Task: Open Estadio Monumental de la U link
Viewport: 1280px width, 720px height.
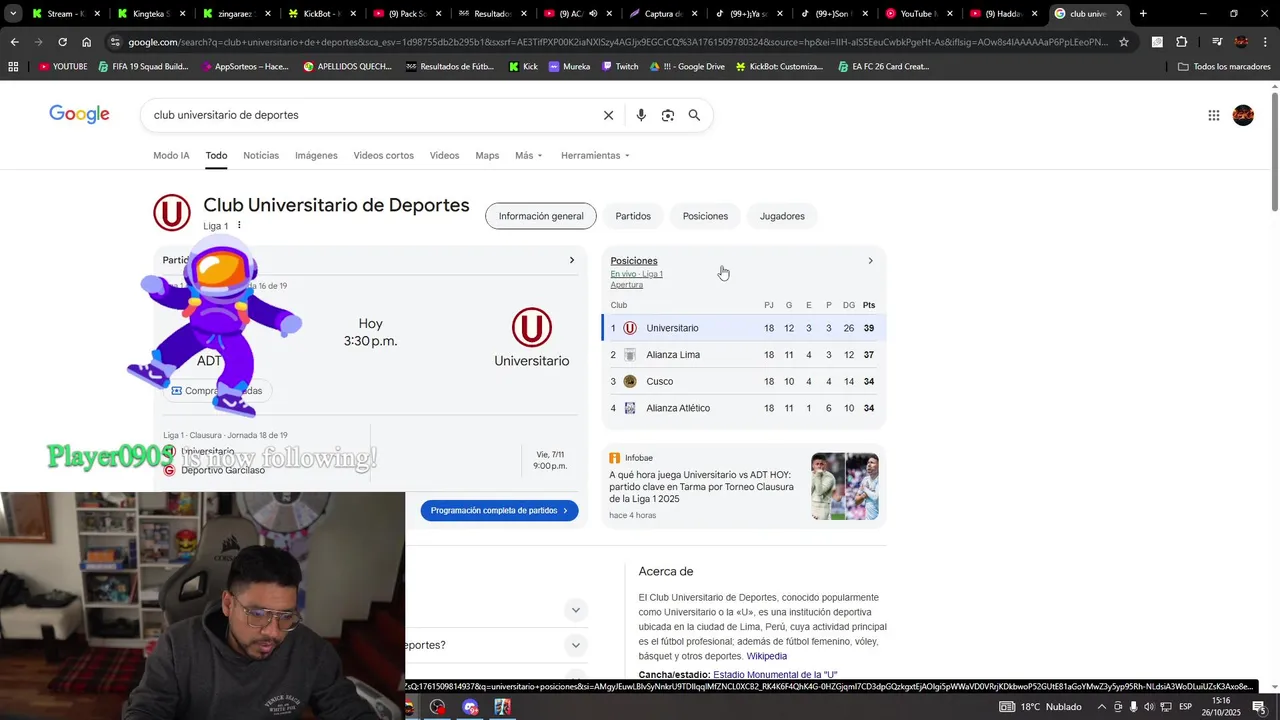Action: tap(775, 675)
